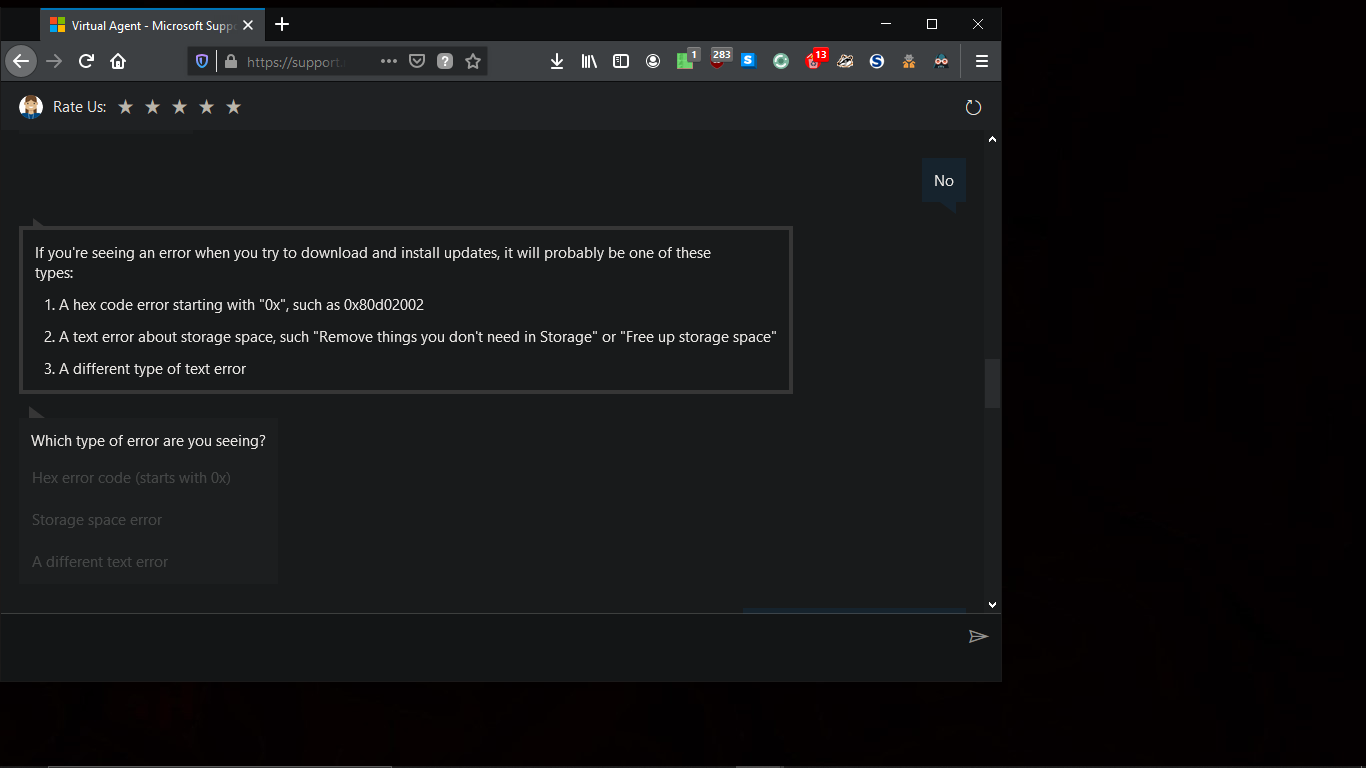
Task: Click the round blue S extension icon
Action: coord(877,61)
